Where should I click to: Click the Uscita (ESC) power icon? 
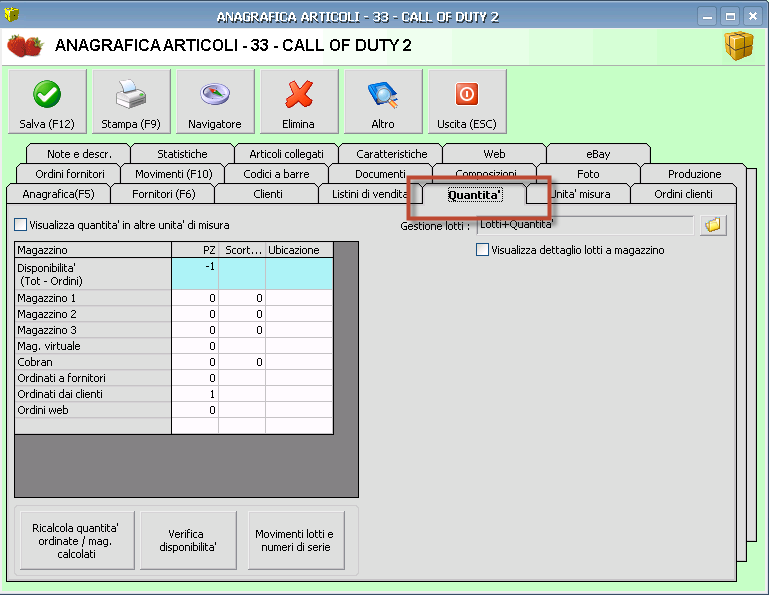(x=467, y=94)
